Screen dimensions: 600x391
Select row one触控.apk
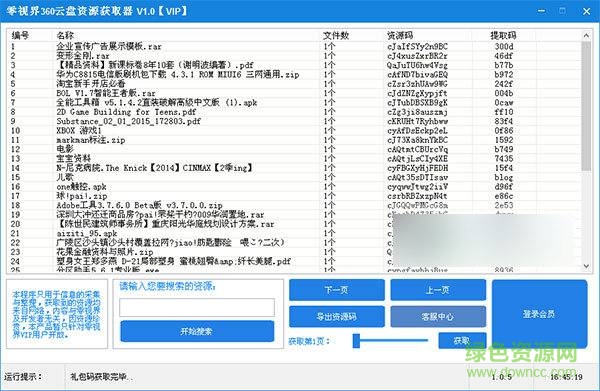click(x=295, y=187)
